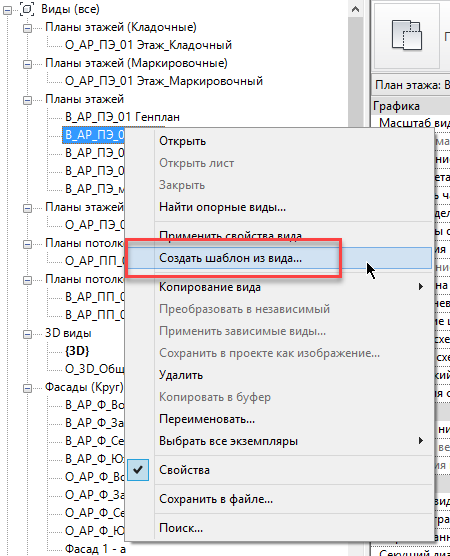Collapse Планы этажей (Кладочные) group
This screenshot has height=556, width=450.
tap(27, 28)
